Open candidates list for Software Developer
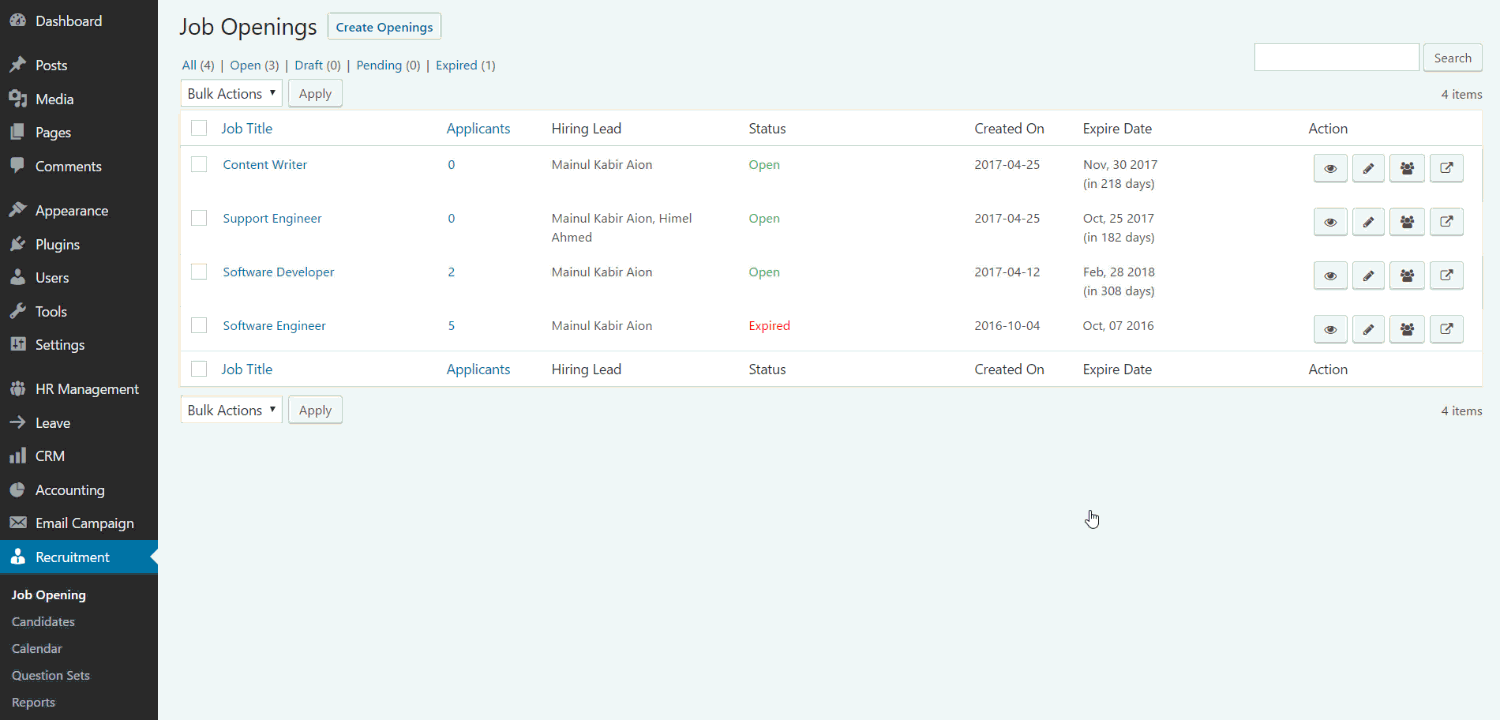 [x=1406, y=275]
